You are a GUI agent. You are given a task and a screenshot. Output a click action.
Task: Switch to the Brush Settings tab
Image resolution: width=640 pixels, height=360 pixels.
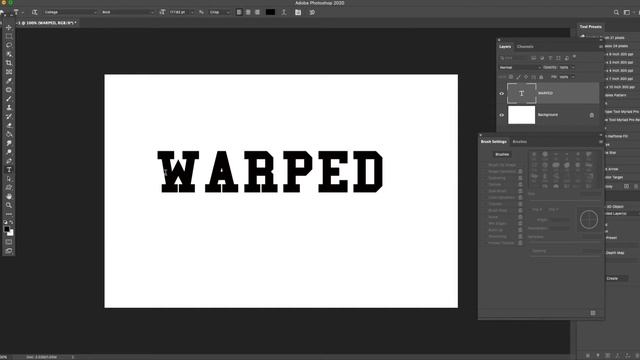coord(493,142)
